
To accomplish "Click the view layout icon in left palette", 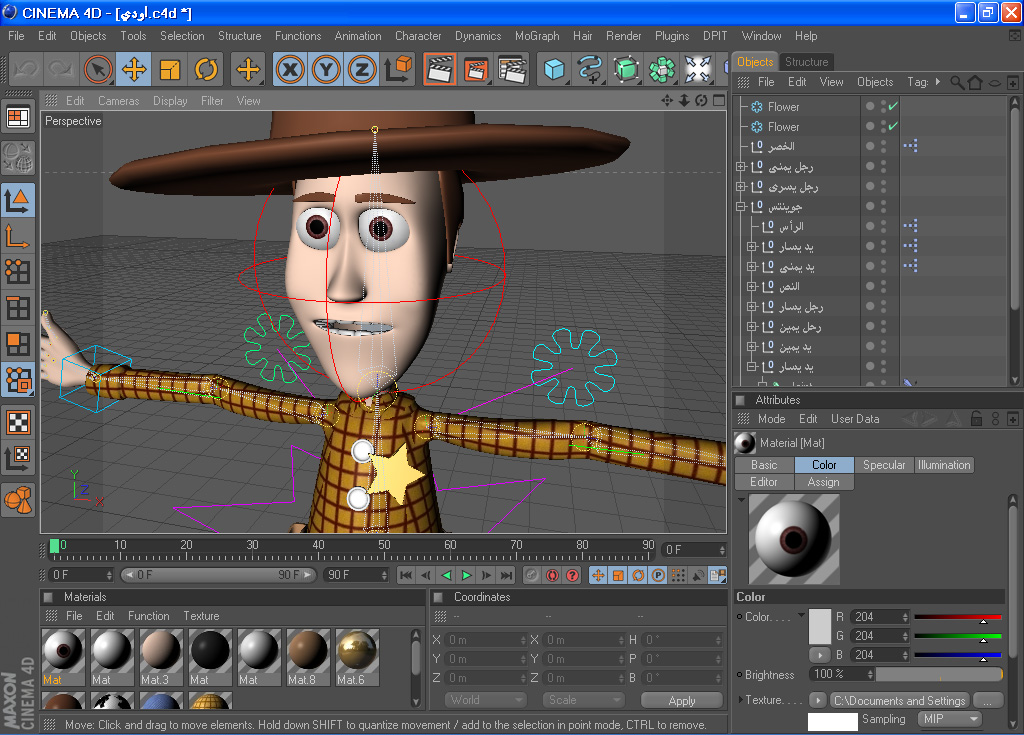I will click(x=18, y=118).
